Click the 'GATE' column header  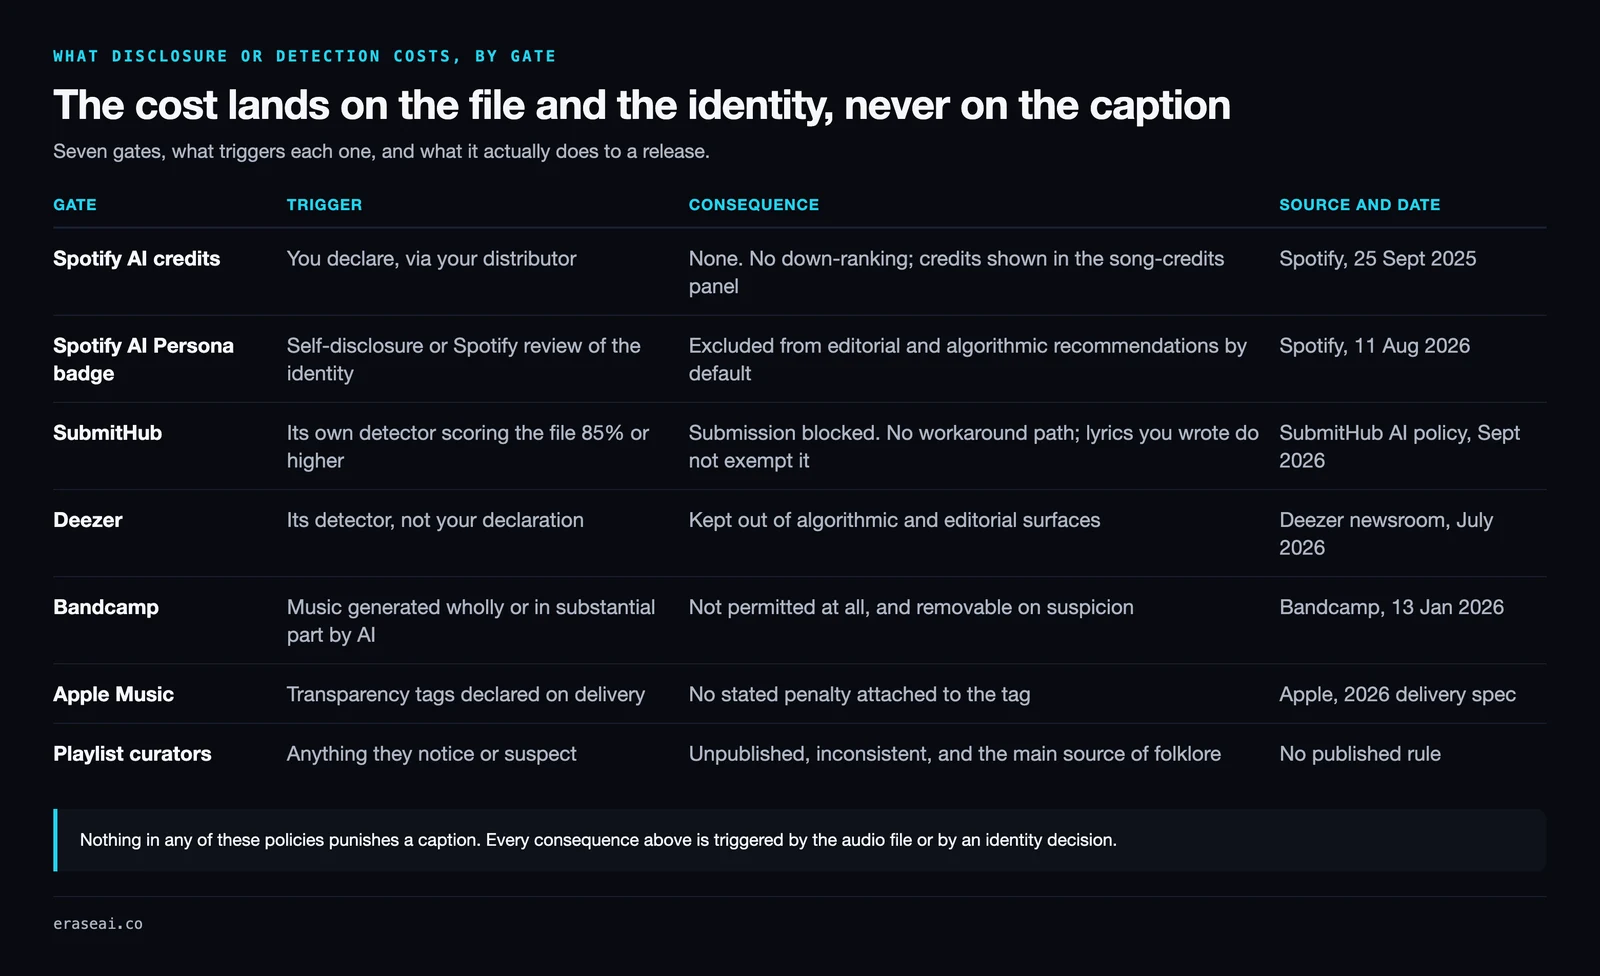click(x=75, y=205)
